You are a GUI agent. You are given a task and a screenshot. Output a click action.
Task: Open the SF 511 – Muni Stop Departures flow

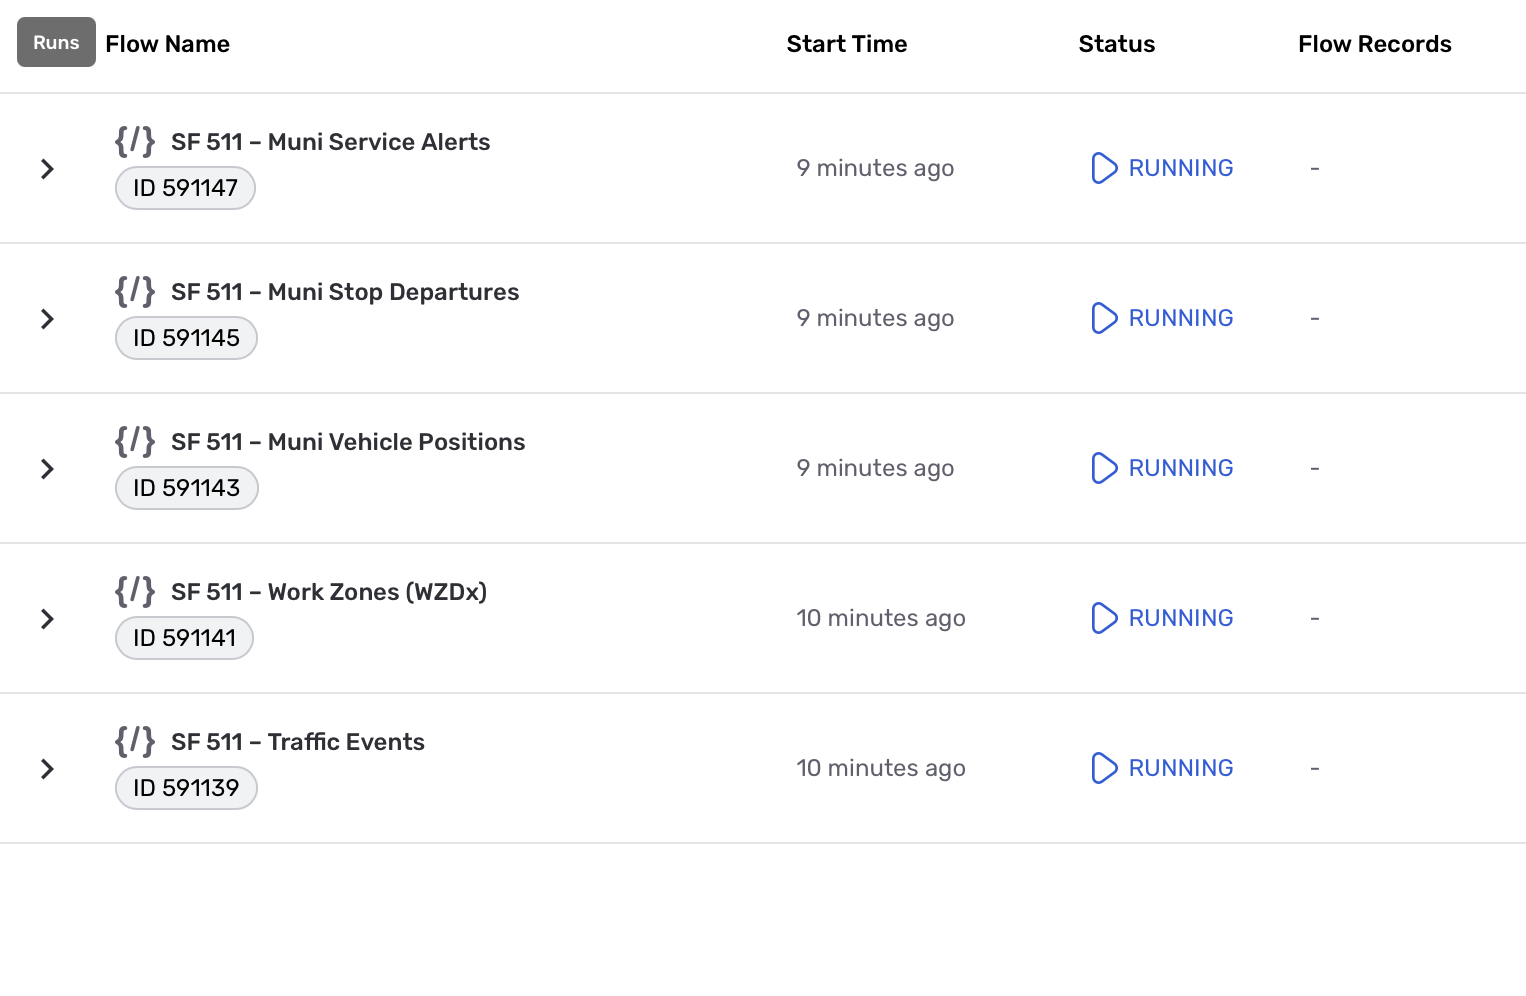(345, 292)
